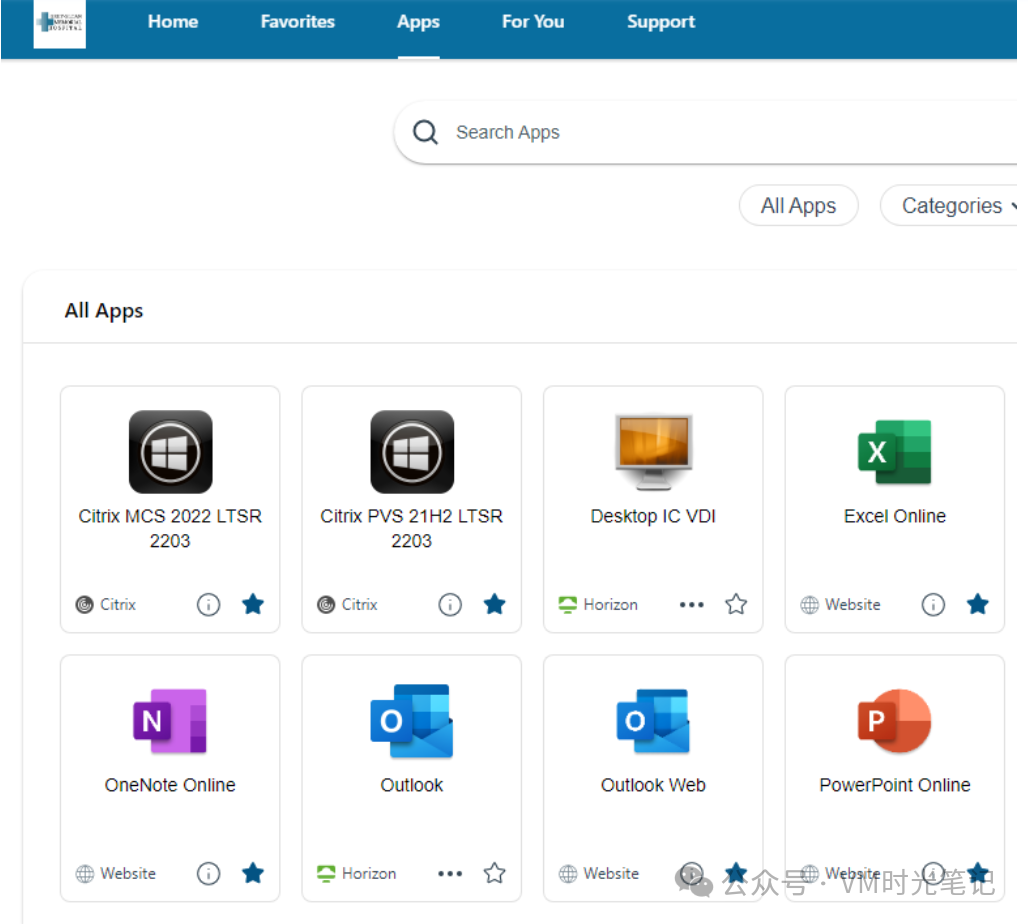Viewport: 1028px width, 924px height.
Task: Click the Citrix MCS 2022 LTSR 2203 title
Action: [x=170, y=529]
